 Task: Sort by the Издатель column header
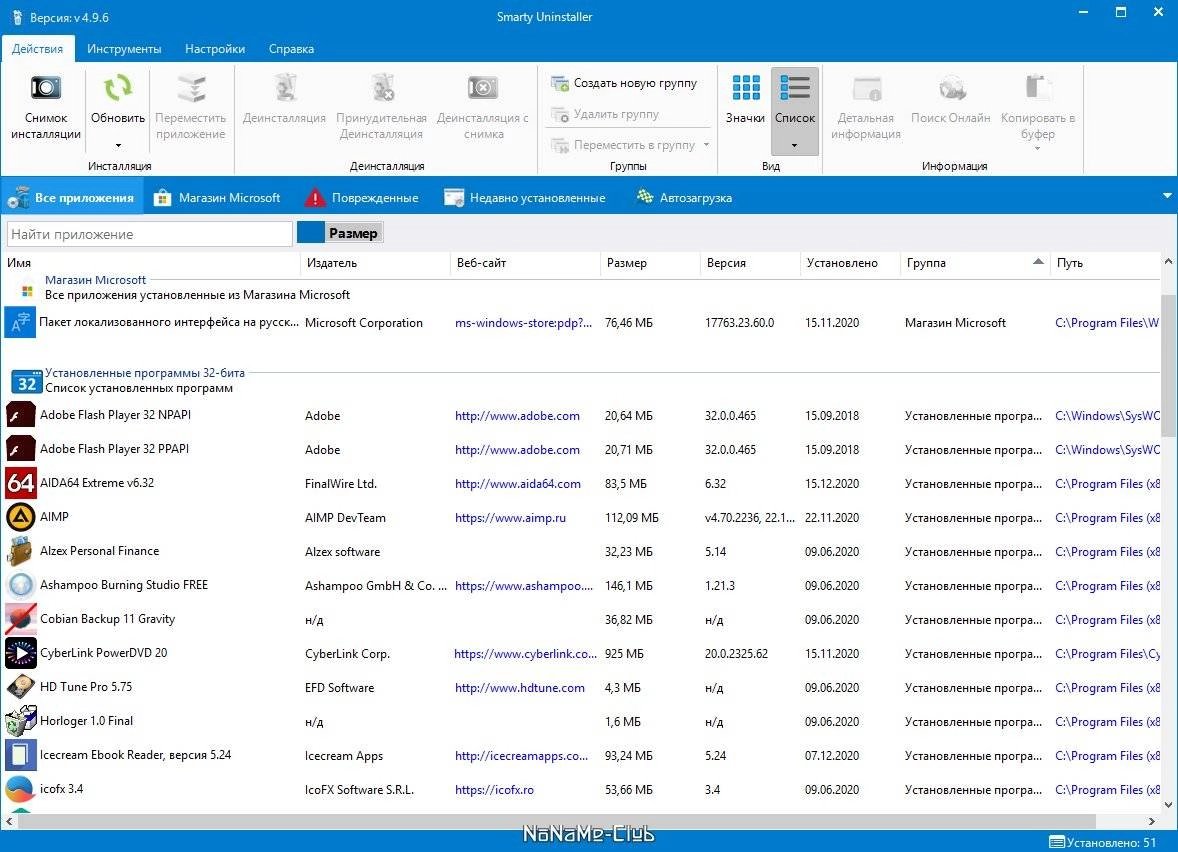coord(375,263)
